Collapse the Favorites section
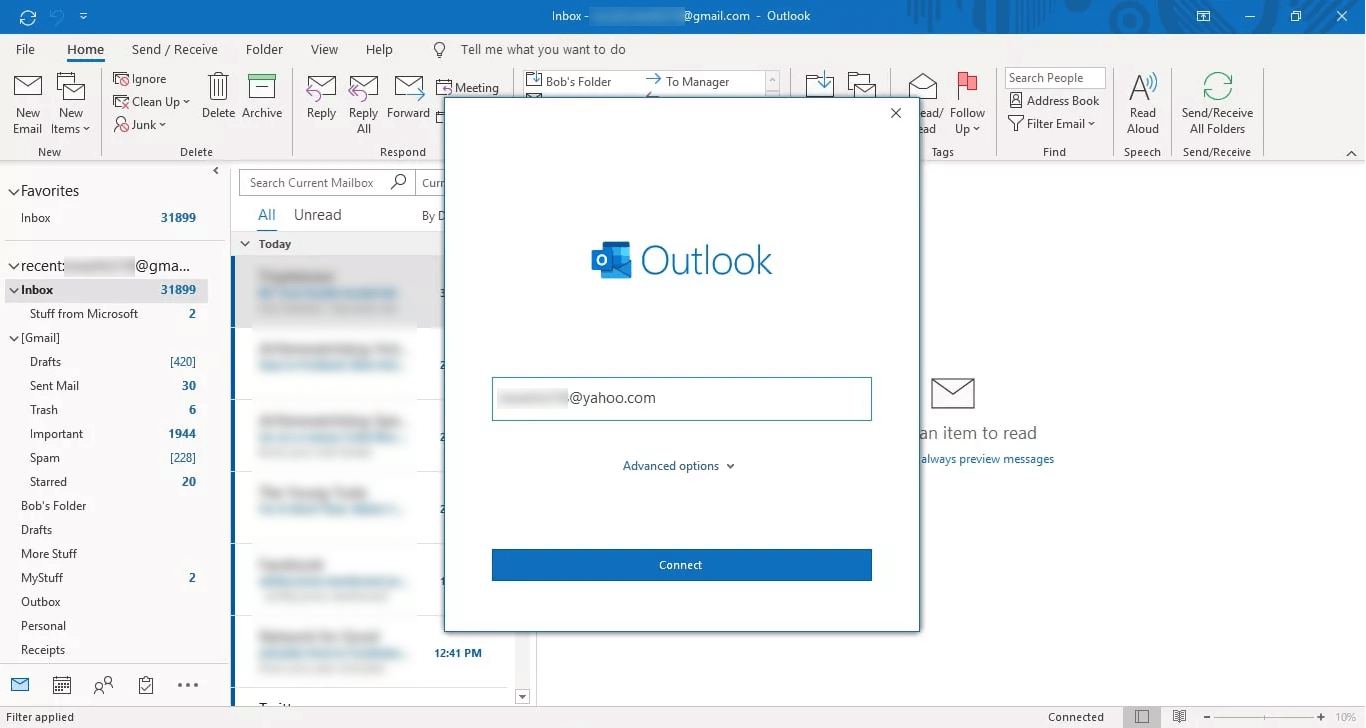 click(13, 191)
